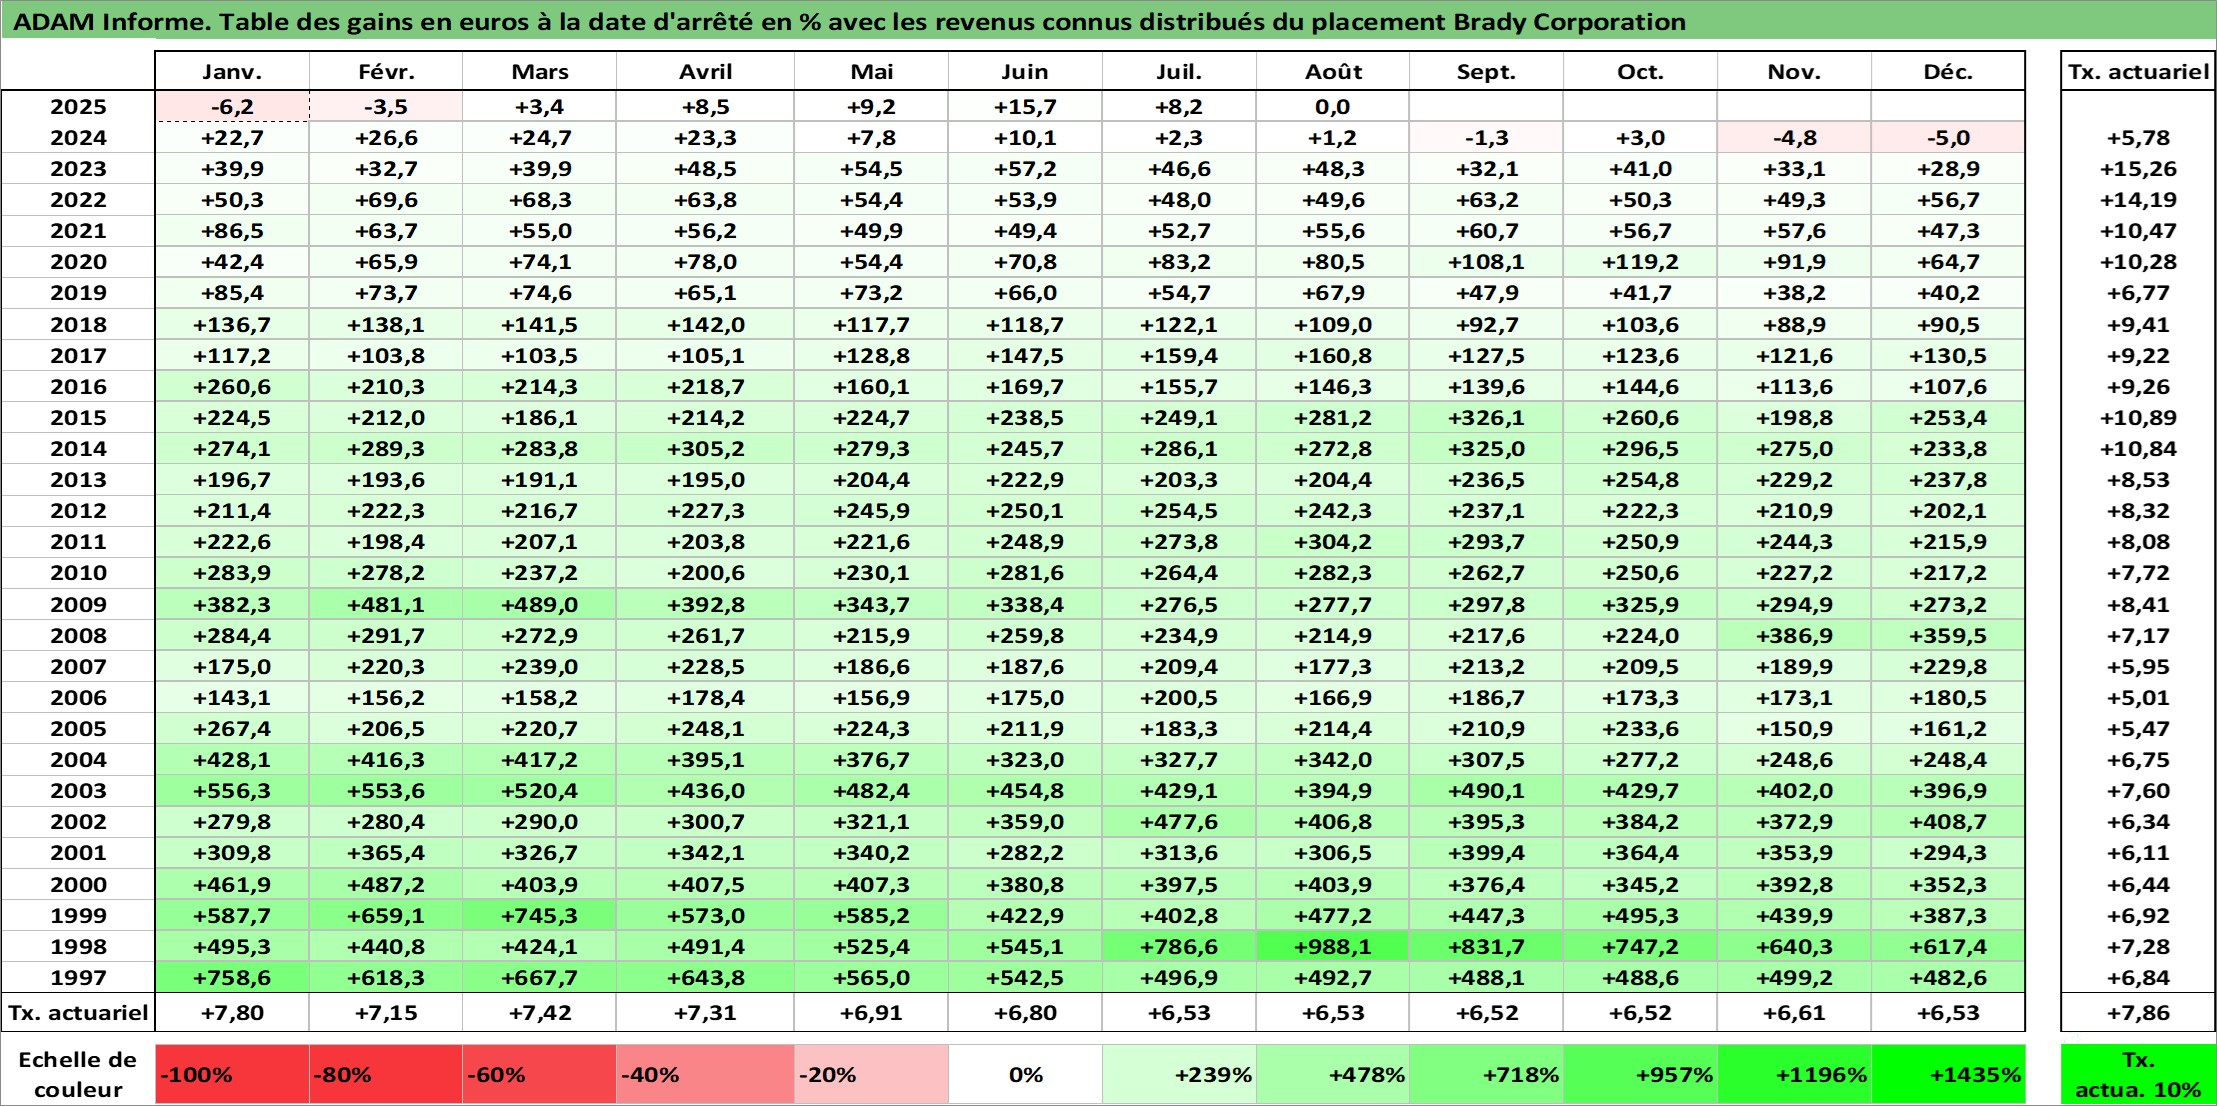
Task: Click the 1997 row label
Action: pyautogui.click(x=78, y=978)
